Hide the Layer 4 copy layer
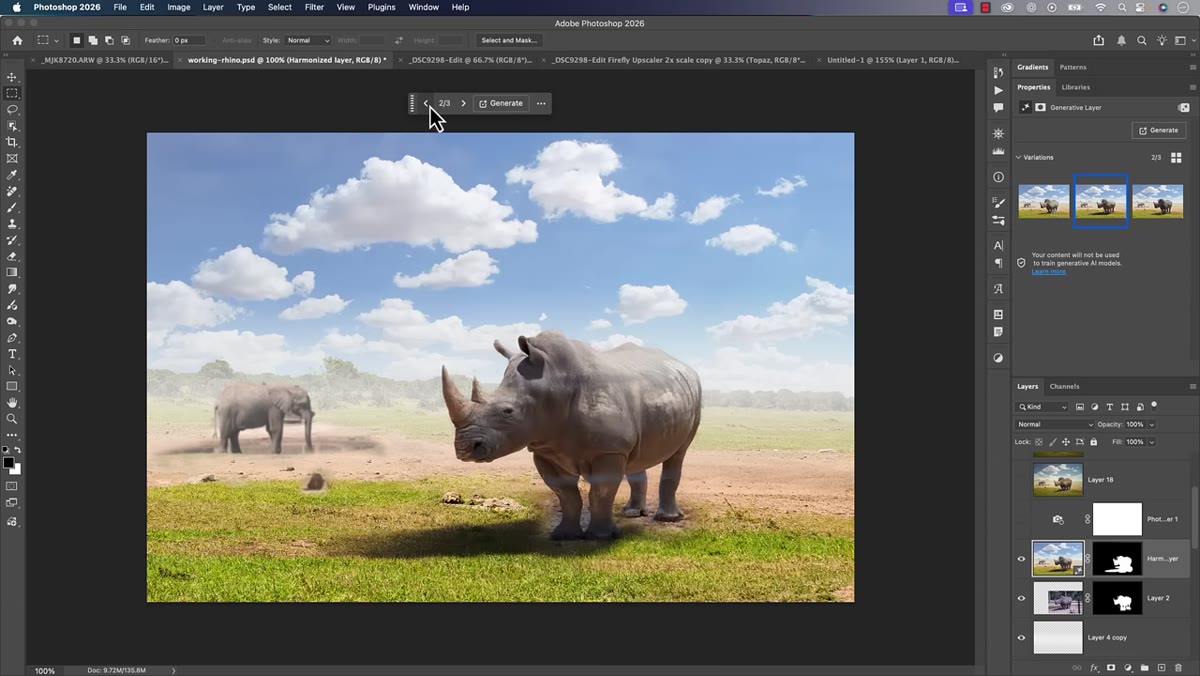1200x676 pixels. click(x=1021, y=637)
